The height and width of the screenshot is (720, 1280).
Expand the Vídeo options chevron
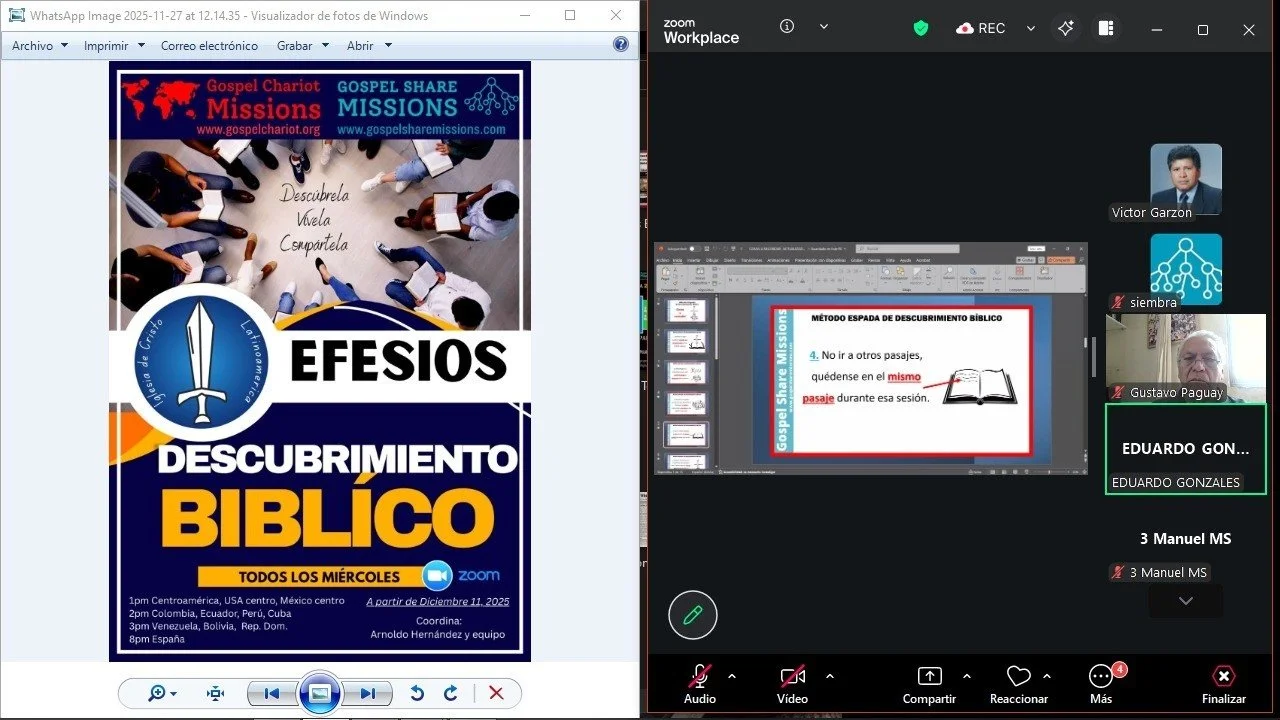[x=829, y=676]
